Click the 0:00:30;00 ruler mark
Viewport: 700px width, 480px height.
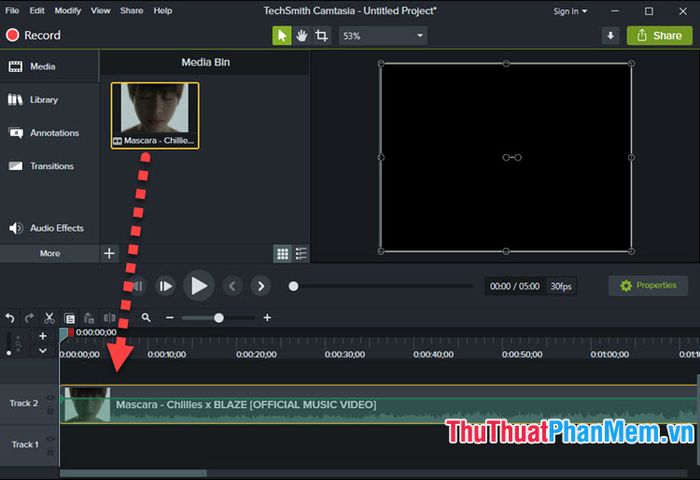click(345, 355)
